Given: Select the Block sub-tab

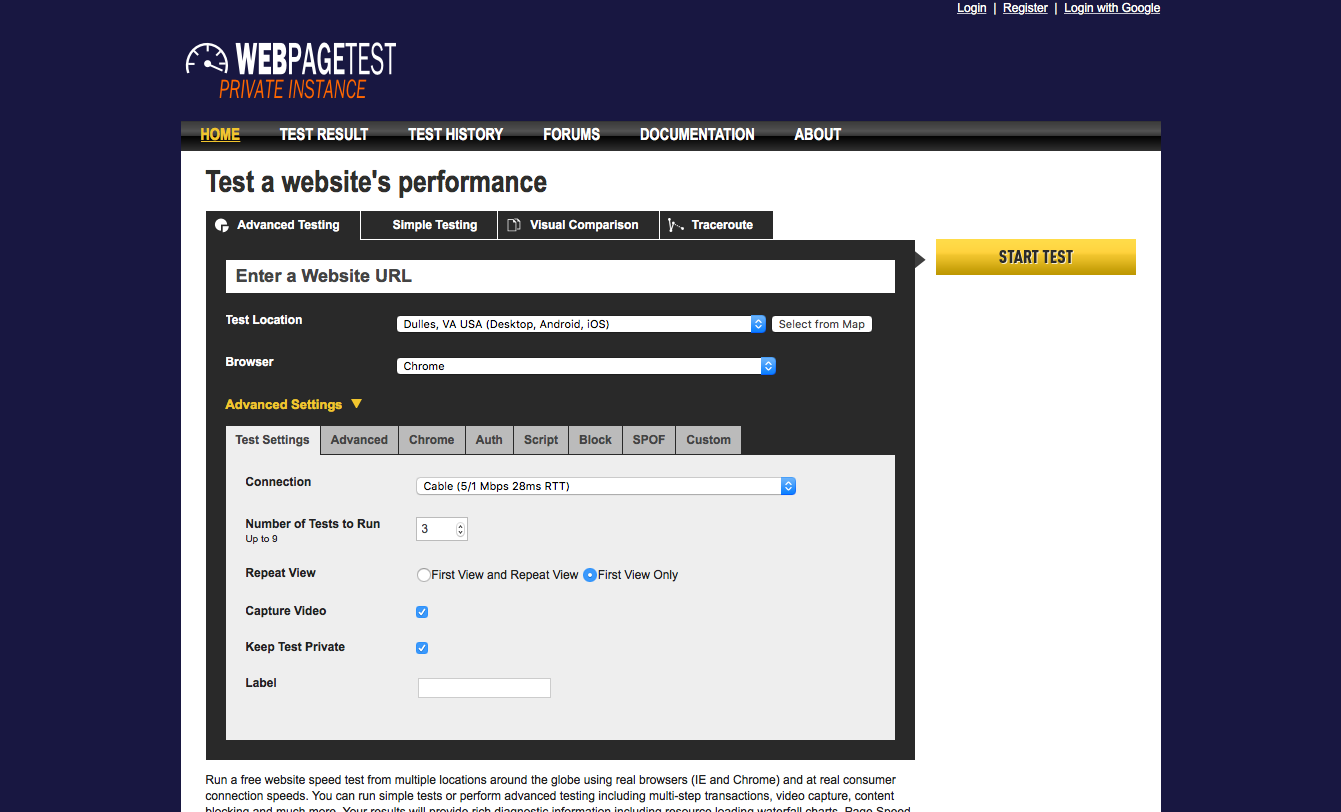Looking at the screenshot, I should click(x=595, y=440).
